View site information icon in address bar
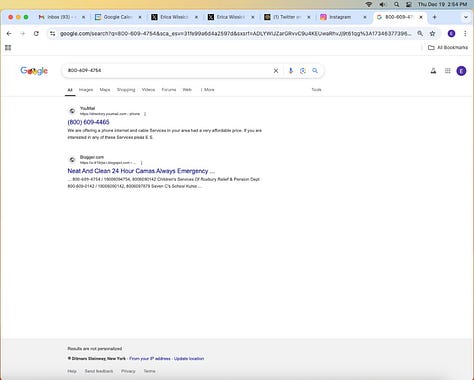The height and width of the screenshot is (380, 474). 52,34
